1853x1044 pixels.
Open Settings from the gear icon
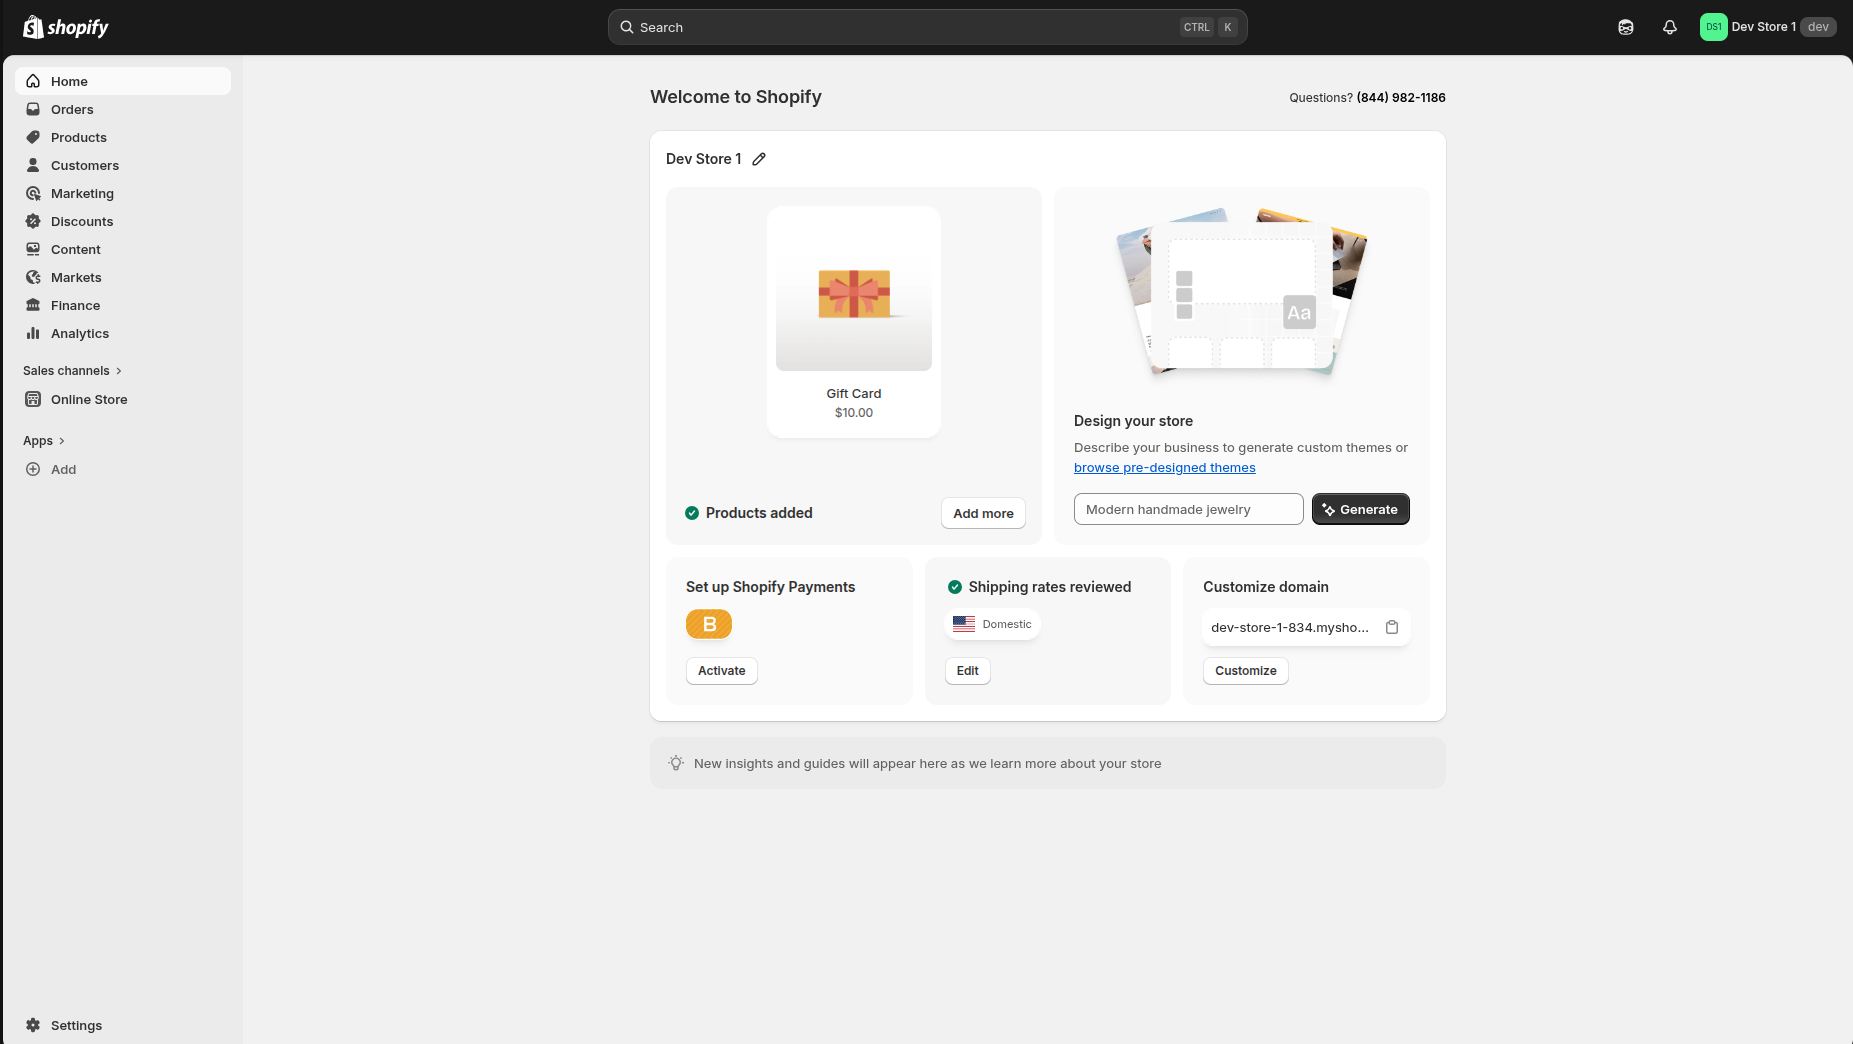pyautogui.click(x=33, y=1025)
